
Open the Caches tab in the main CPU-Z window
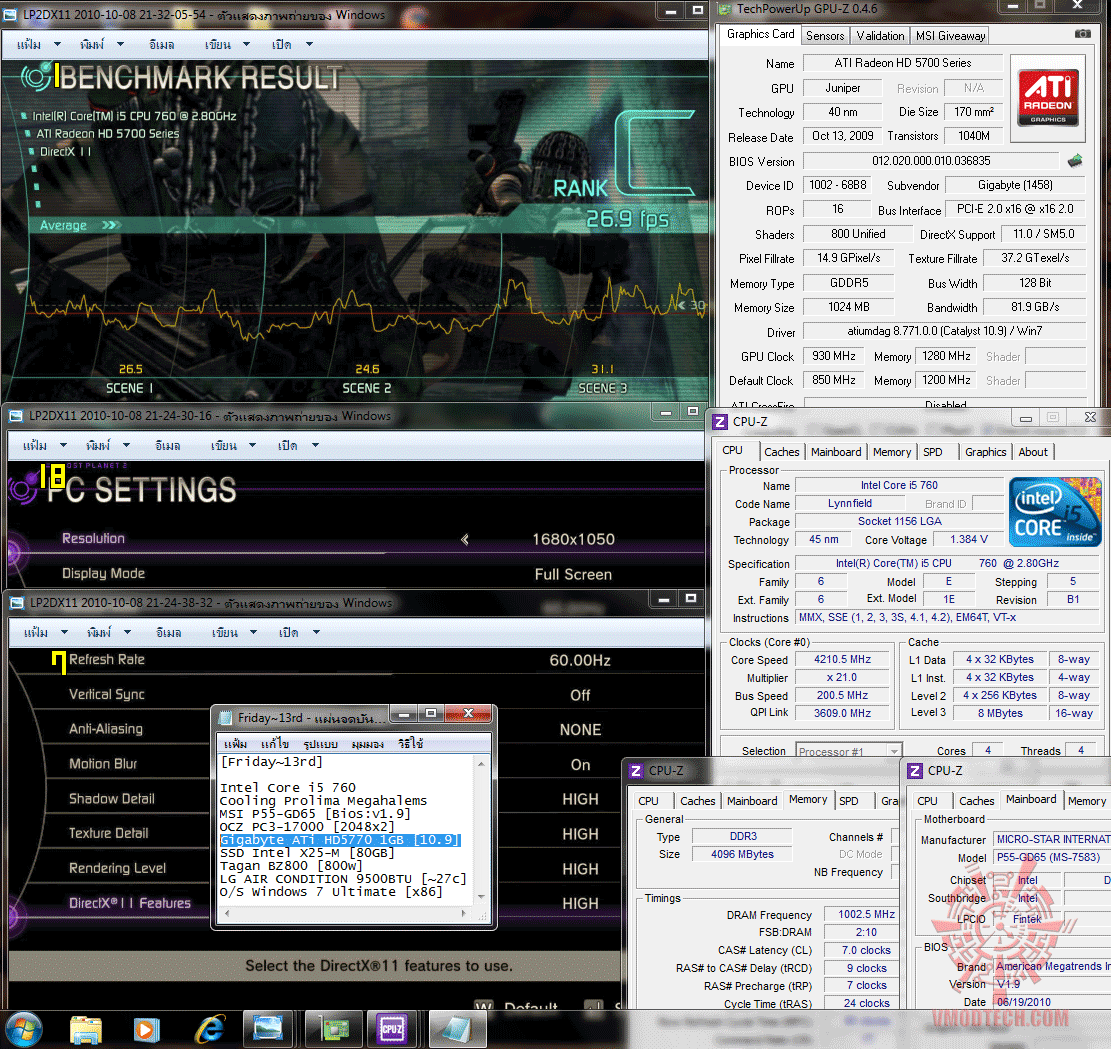(x=782, y=452)
